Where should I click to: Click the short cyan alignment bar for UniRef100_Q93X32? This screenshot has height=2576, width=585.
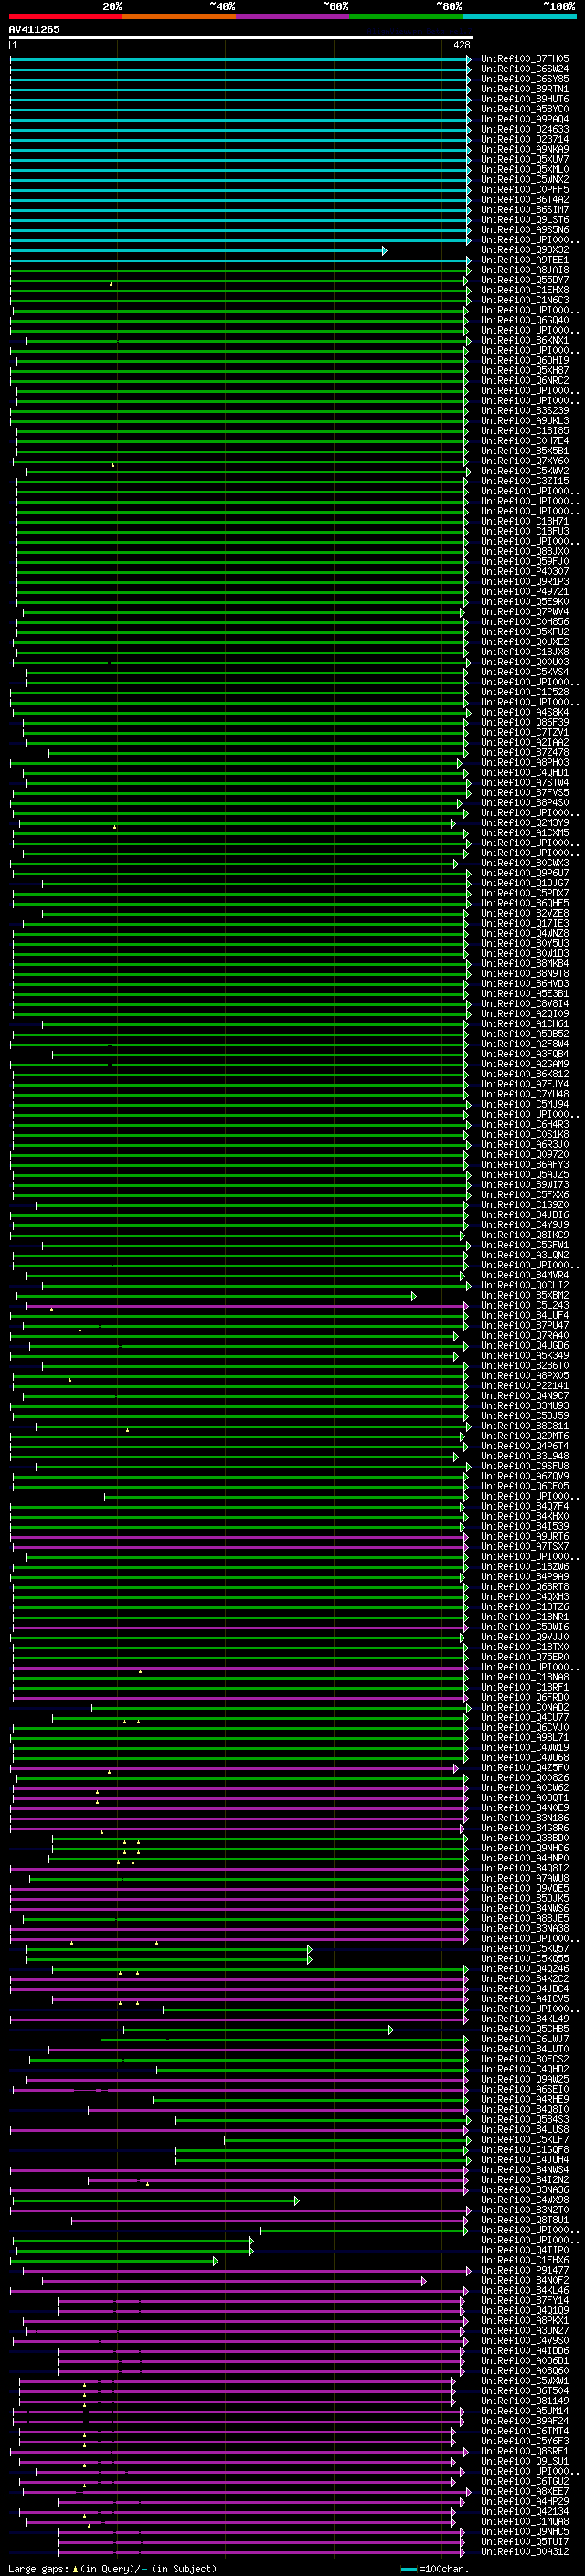pyautogui.click(x=198, y=250)
